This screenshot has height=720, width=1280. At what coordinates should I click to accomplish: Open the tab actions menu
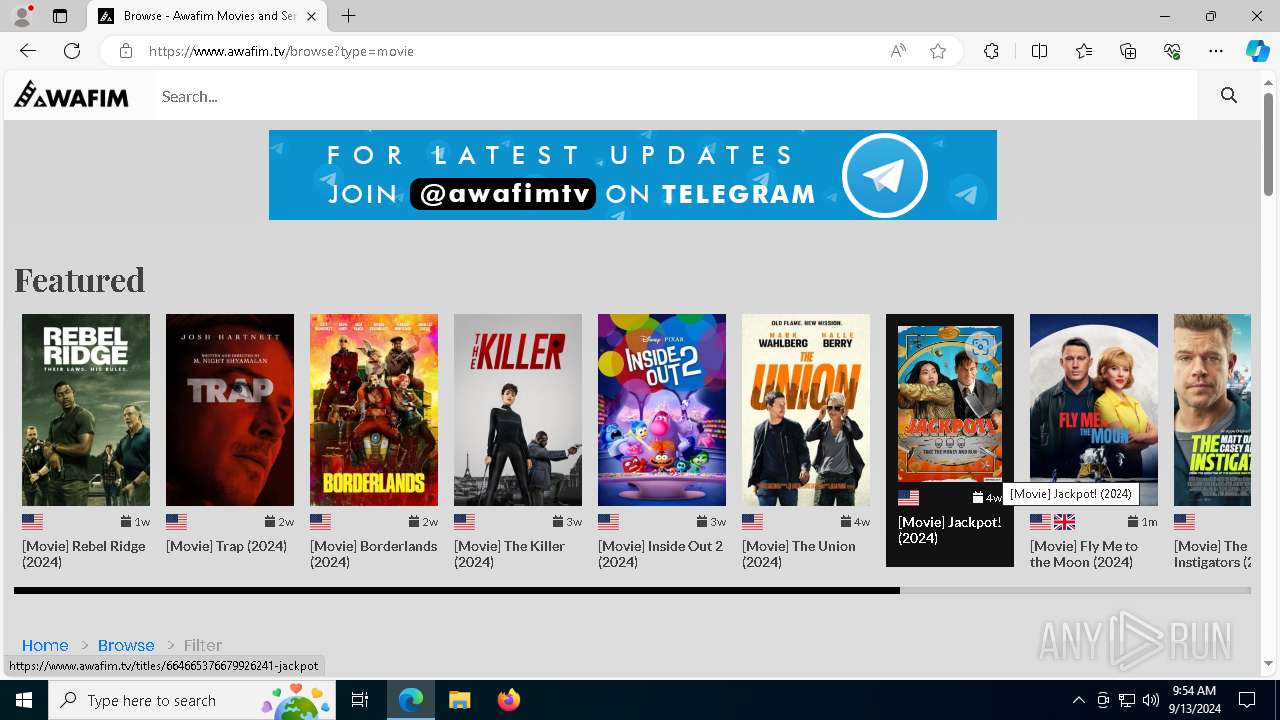(x=60, y=16)
